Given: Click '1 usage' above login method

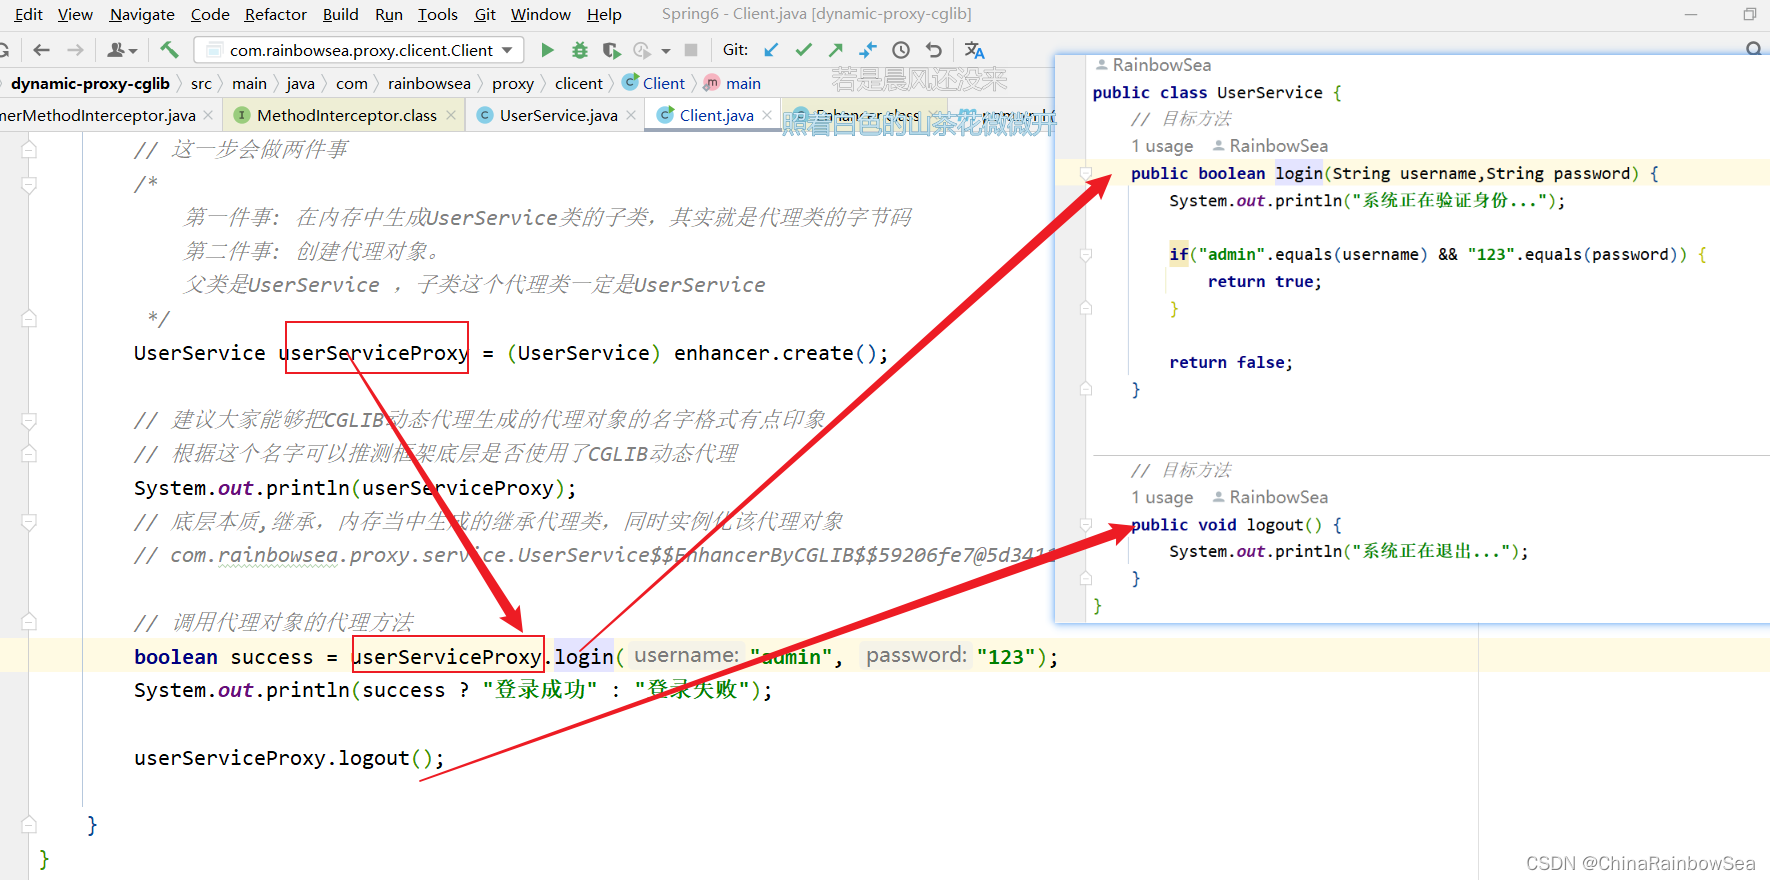Looking at the screenshot, I should pos(1162,146).
